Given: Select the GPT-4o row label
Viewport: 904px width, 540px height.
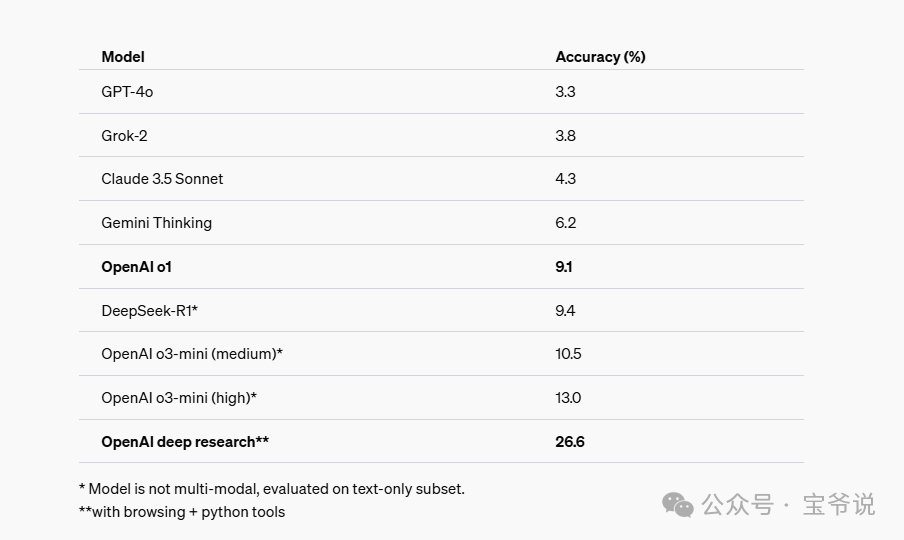Looking at the screenshot, I should coord(127,91).
